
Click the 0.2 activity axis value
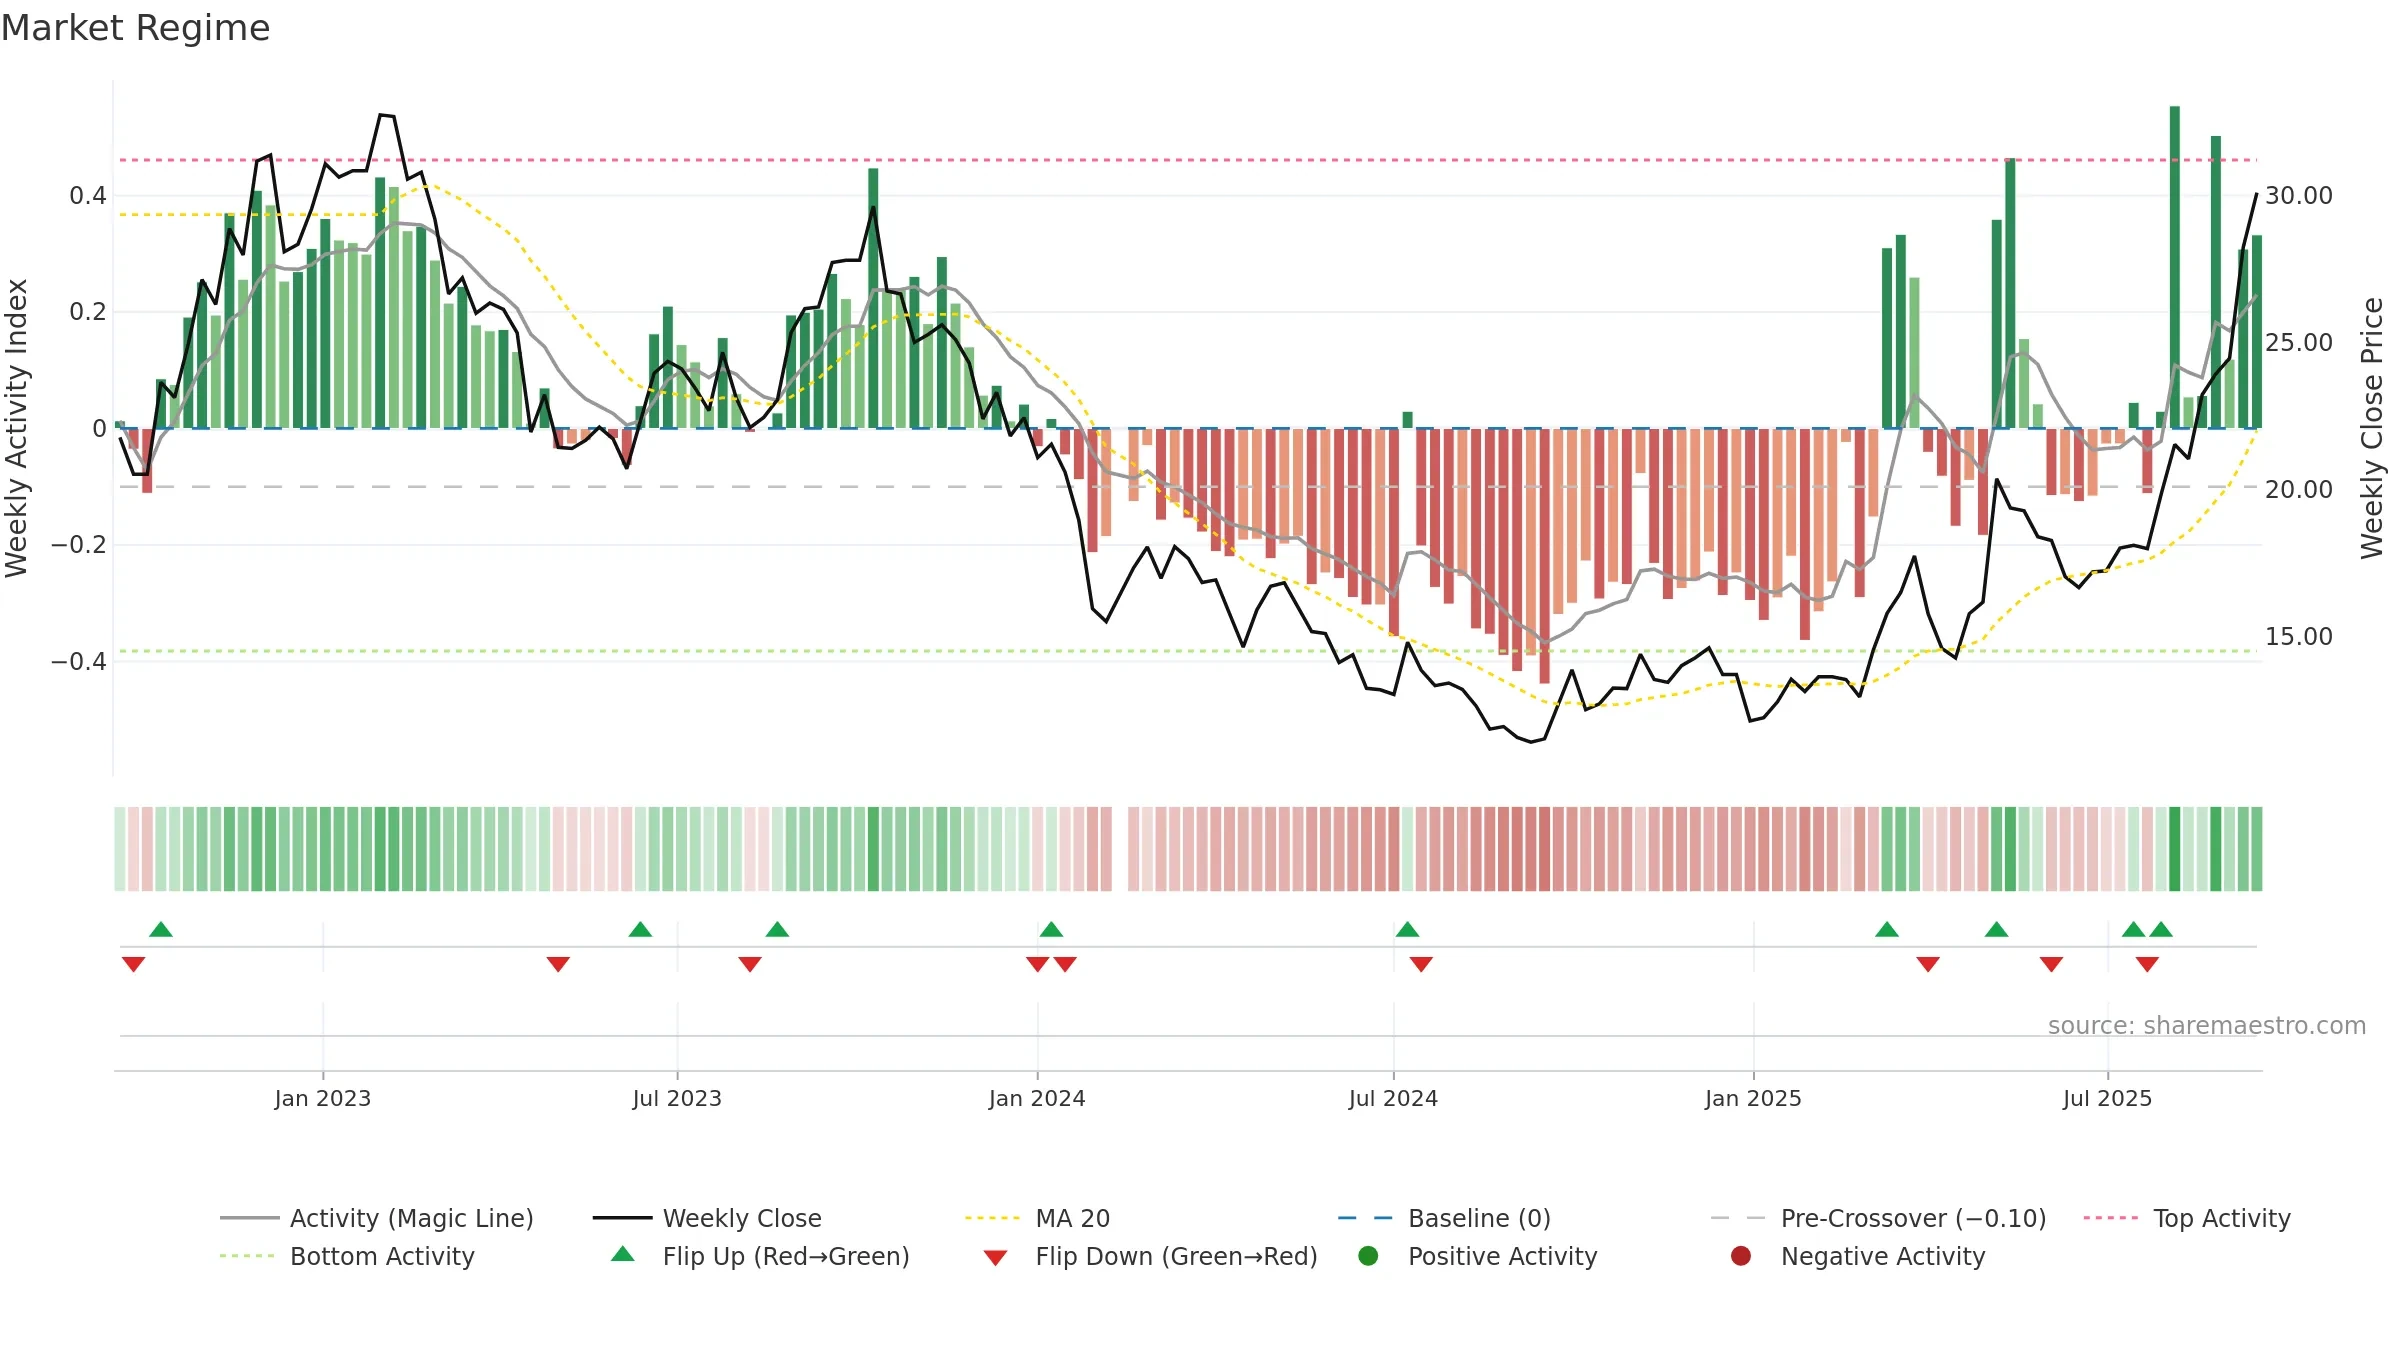coord(88,312)
